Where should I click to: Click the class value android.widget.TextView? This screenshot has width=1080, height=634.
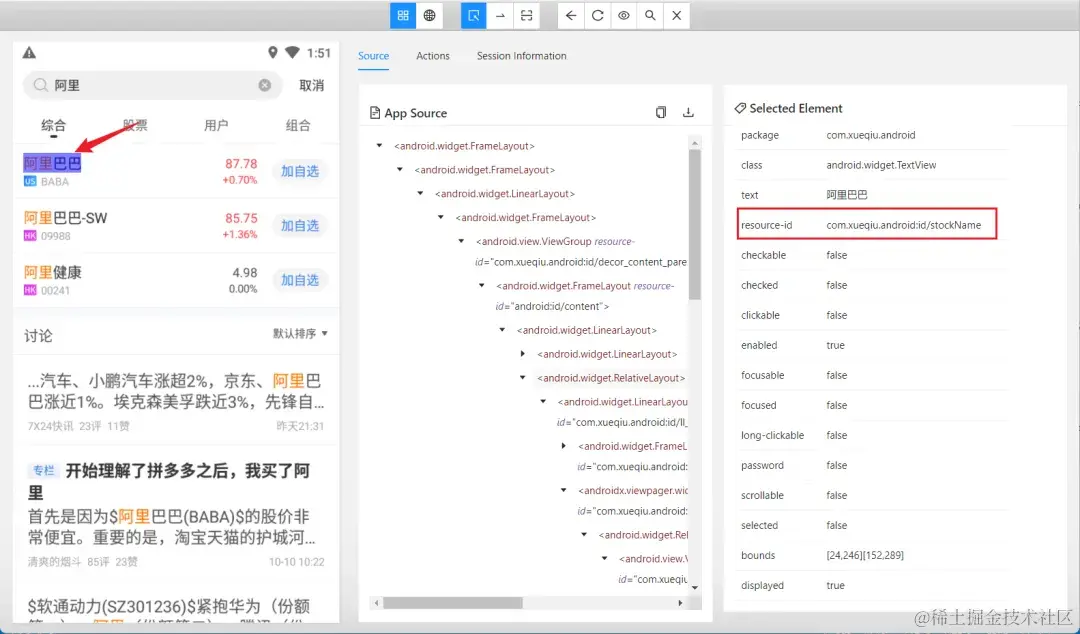coord(881,165)
